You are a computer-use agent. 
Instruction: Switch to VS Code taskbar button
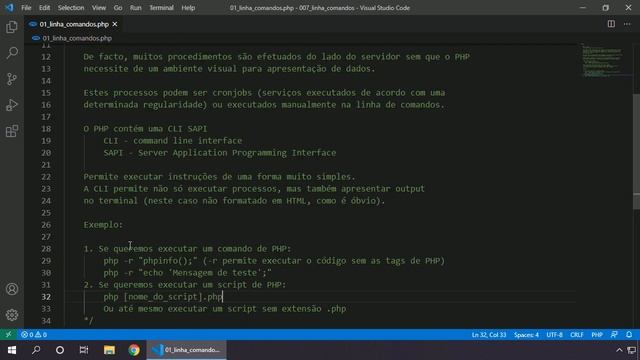click(187, 350)
